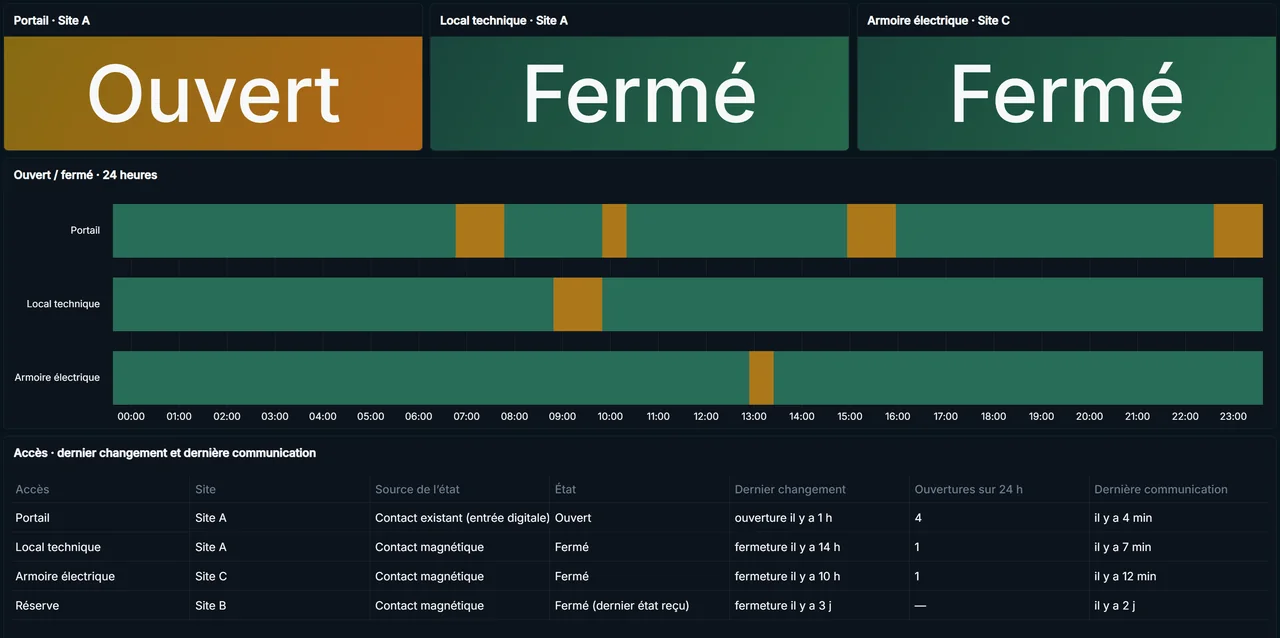This screenshot has width=1280, height=638.
Task: Click Armoire électrique's orange segment near 13:00
Action: (761, 378)
